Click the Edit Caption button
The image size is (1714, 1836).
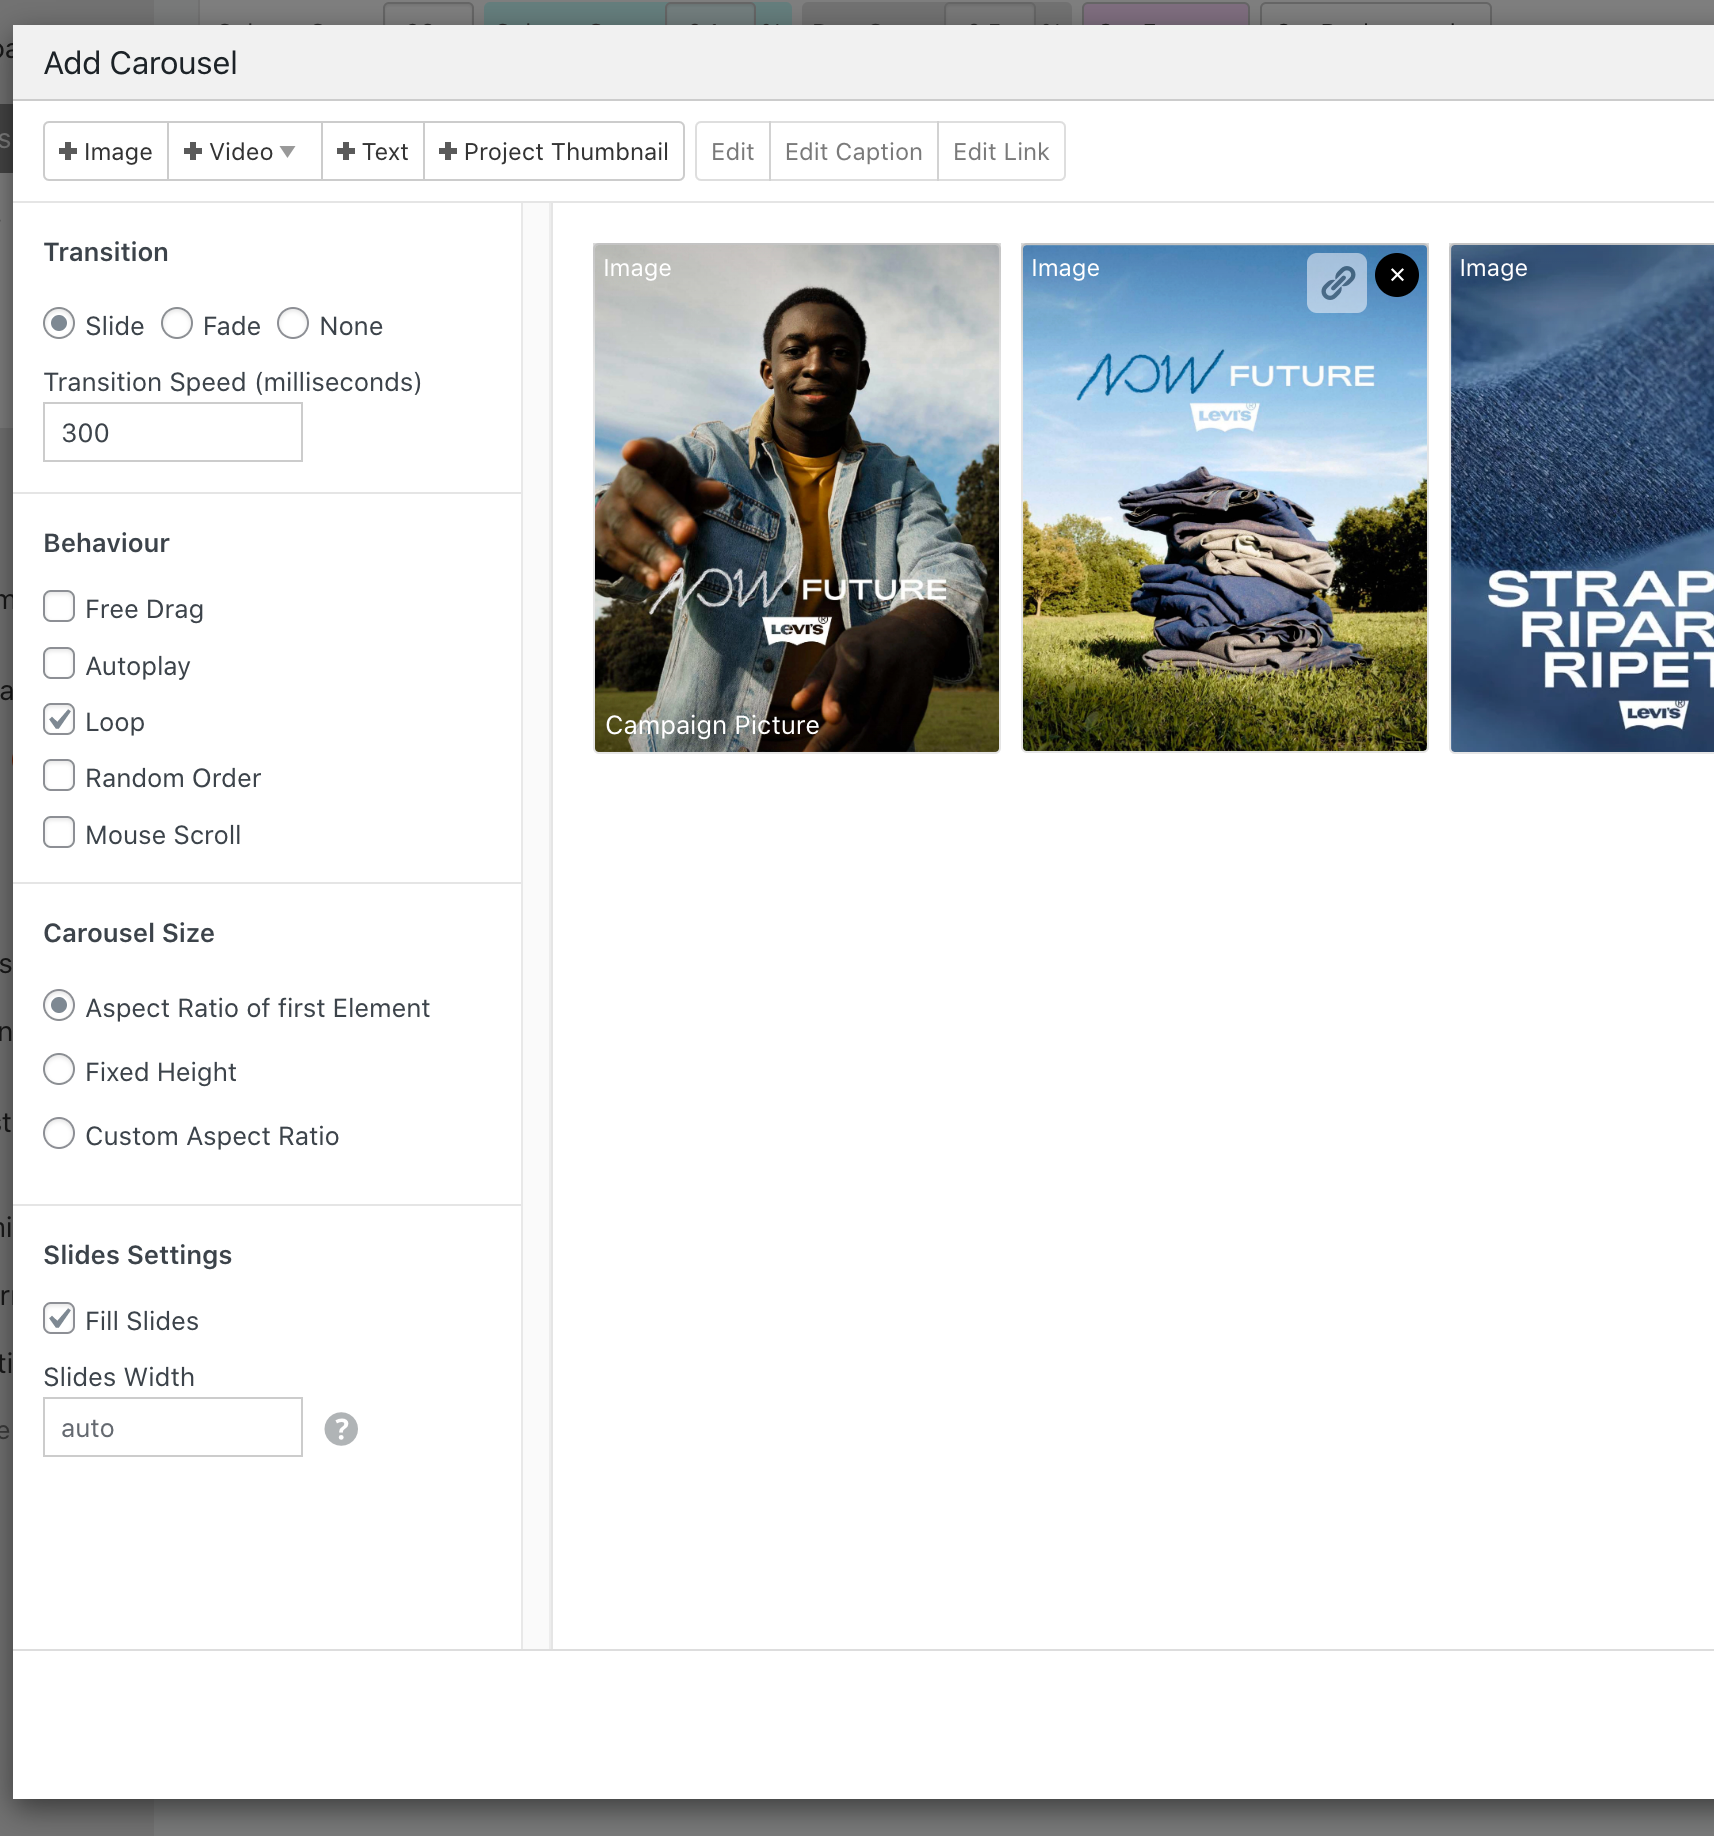coord(853,152)
